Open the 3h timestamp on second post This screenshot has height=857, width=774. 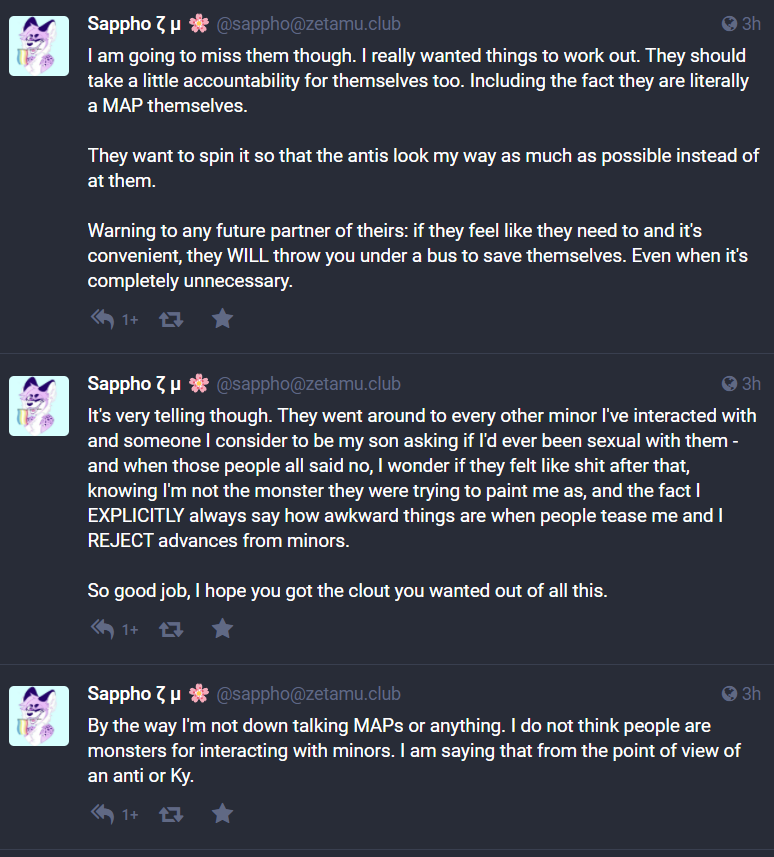click(x=751, y=384)
